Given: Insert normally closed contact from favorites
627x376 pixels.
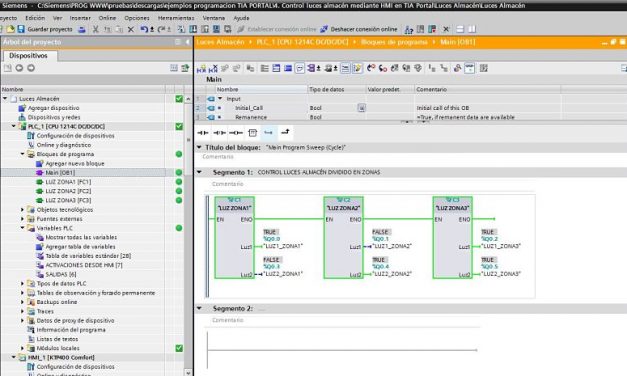Looking at the screenshot, I should point(220,132).
